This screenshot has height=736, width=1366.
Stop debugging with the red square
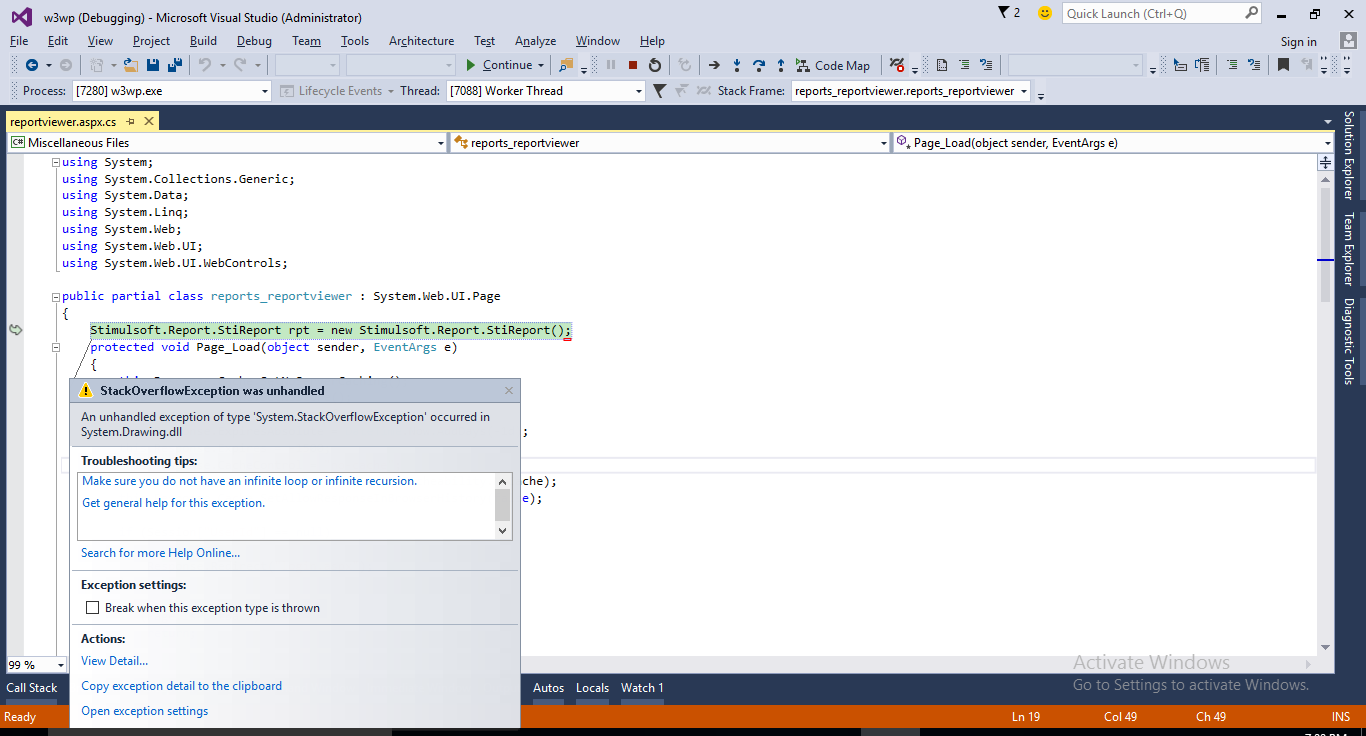coord(633,65)
